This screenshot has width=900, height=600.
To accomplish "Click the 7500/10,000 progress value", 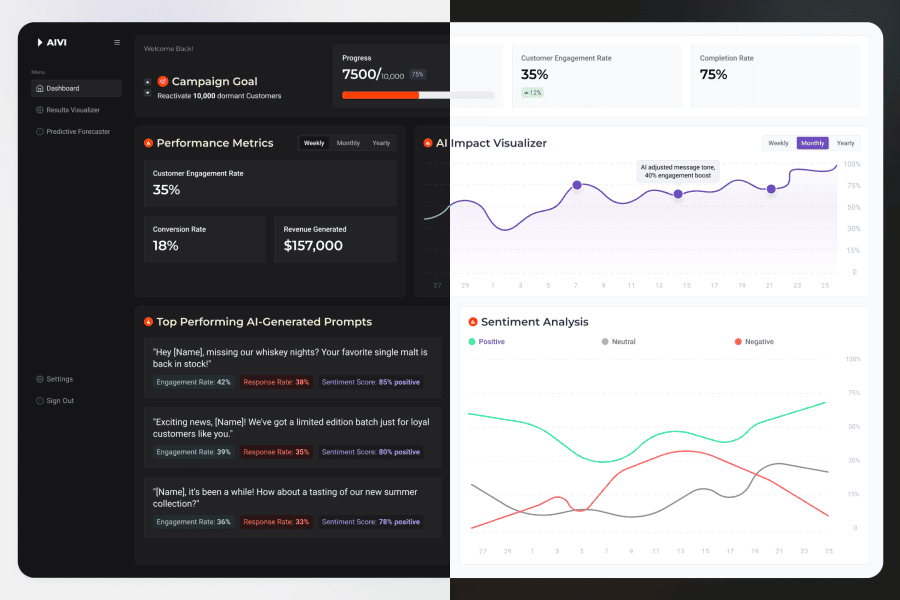I will tap(373, 75).
